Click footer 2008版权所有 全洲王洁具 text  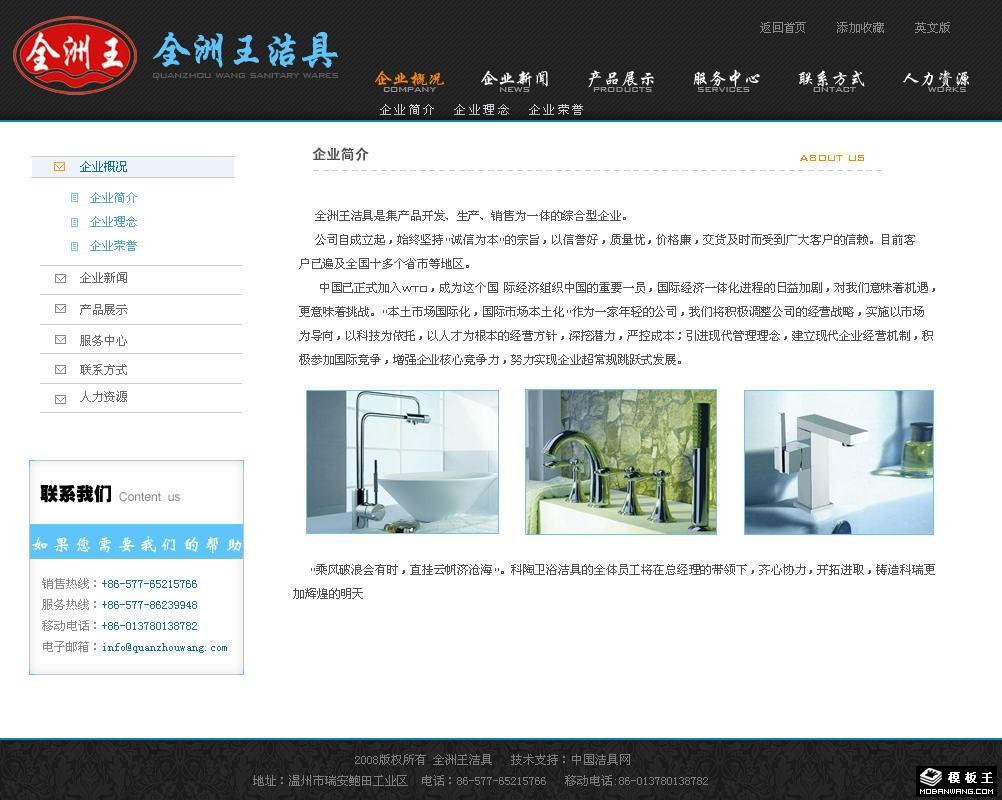423,760
